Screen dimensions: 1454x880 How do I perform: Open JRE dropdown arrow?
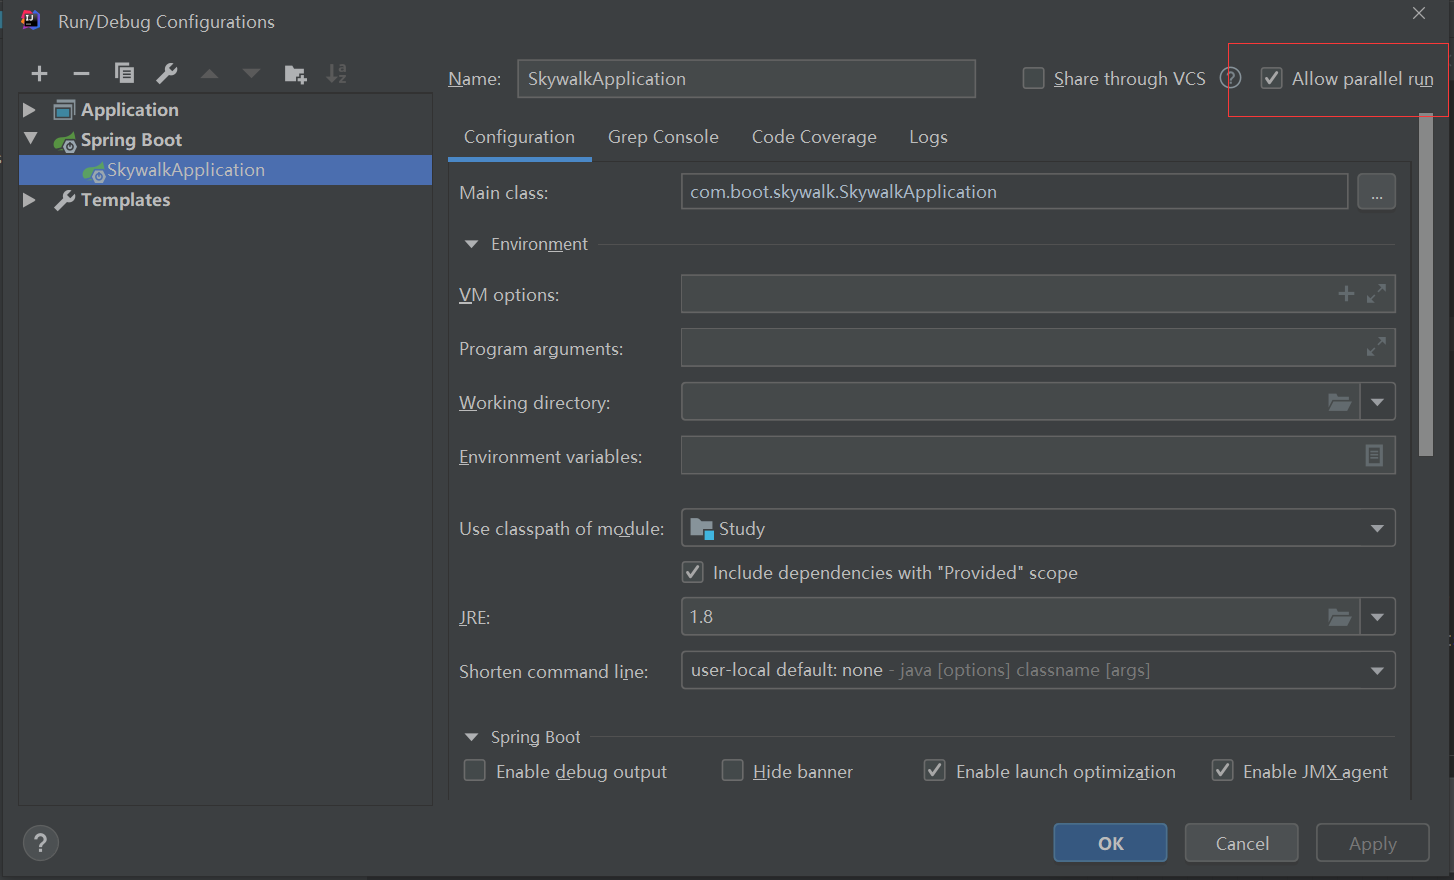pos(1377,617)
